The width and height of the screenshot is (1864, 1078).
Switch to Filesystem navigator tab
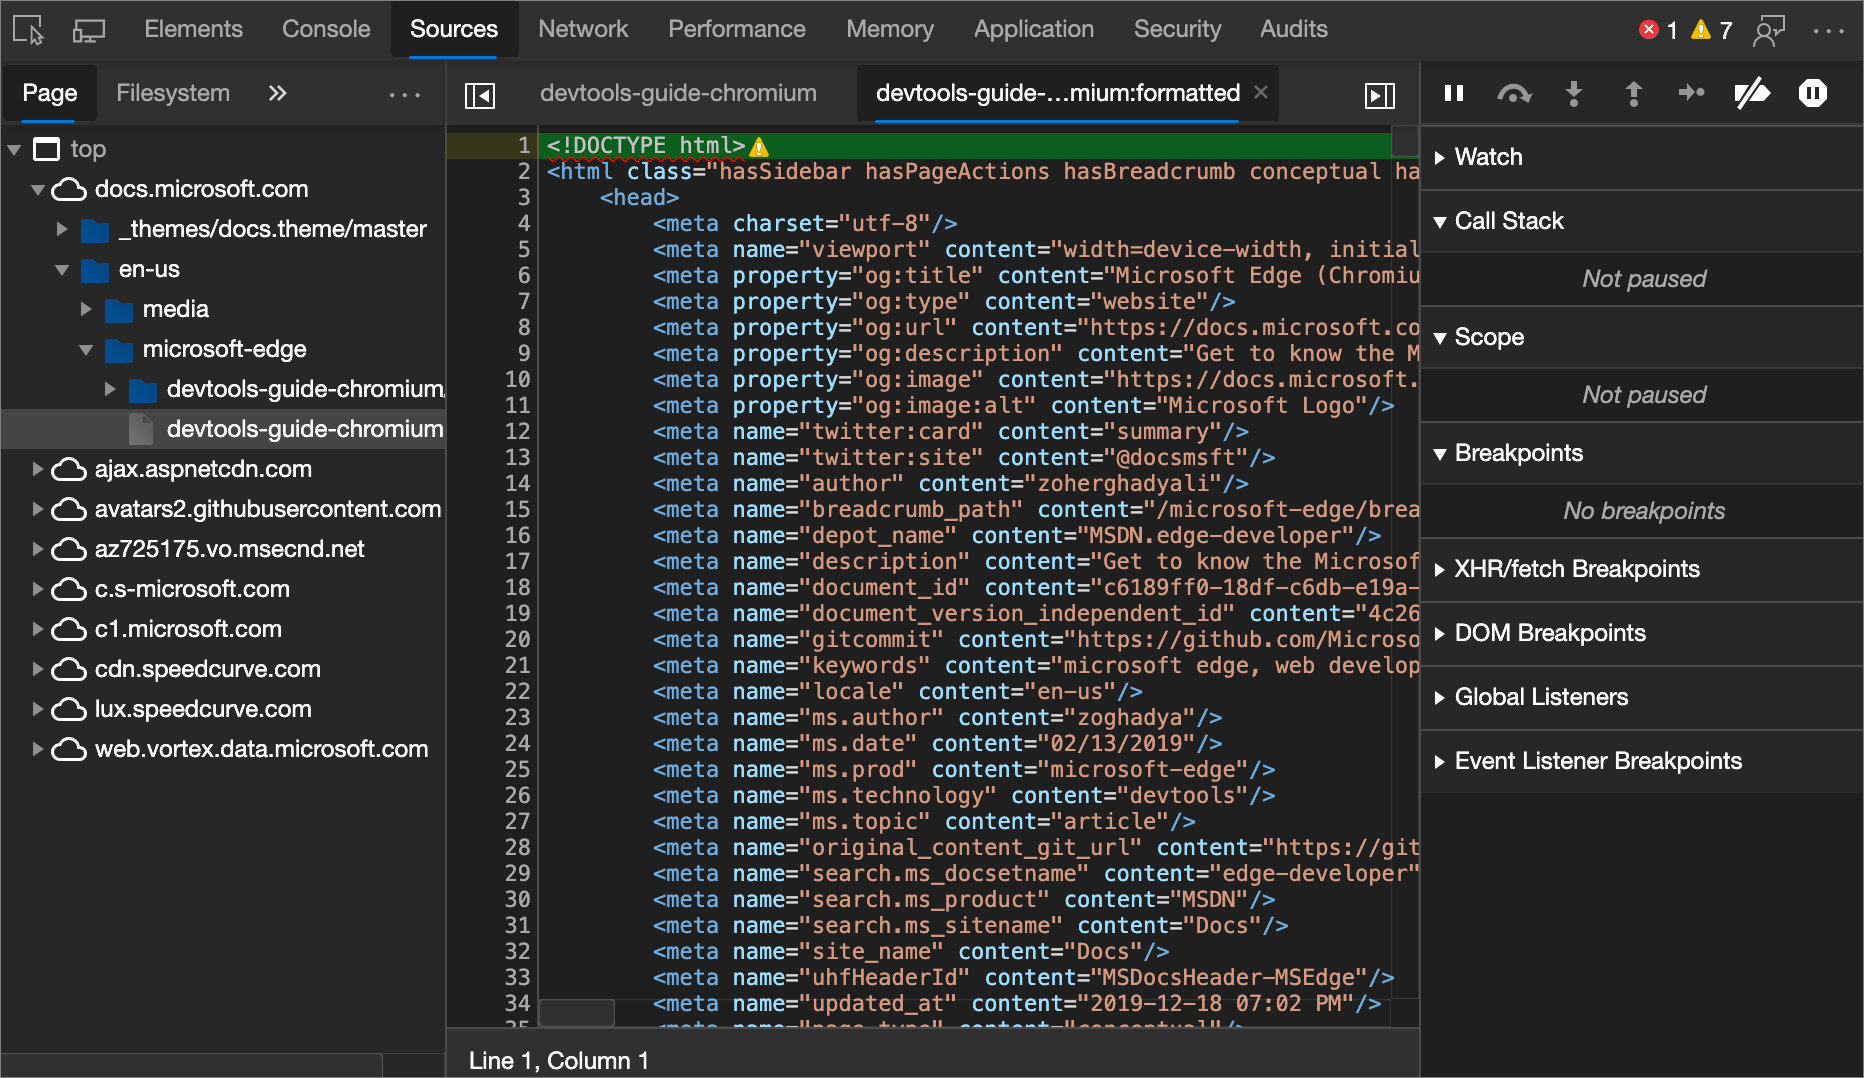pos(173,93)
